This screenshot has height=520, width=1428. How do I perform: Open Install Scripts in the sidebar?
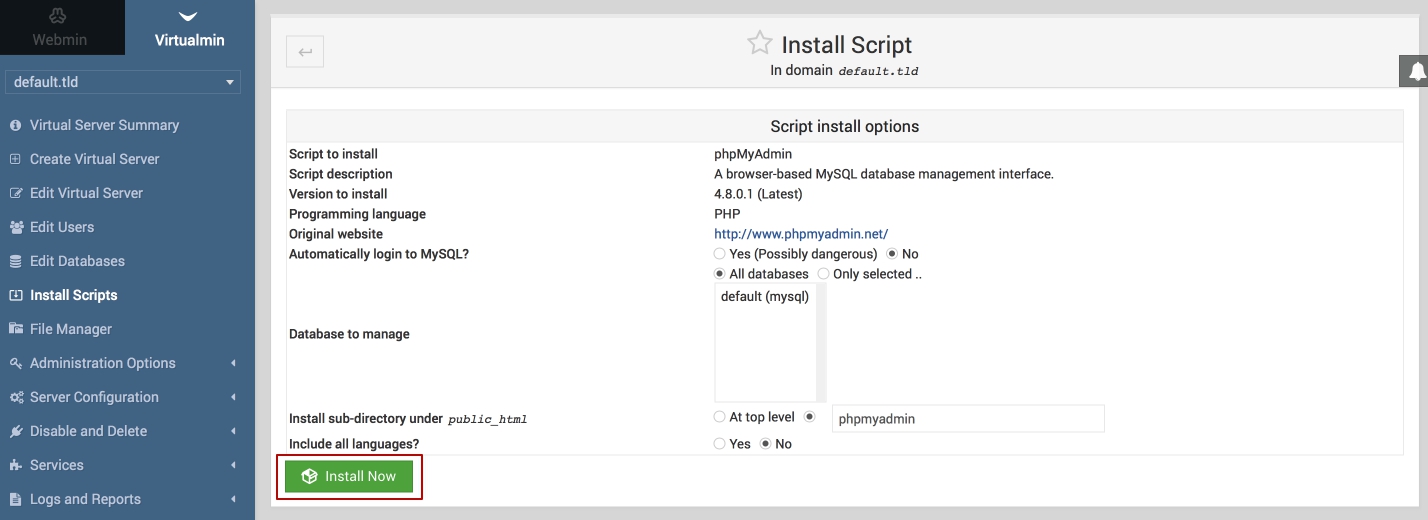73,295
